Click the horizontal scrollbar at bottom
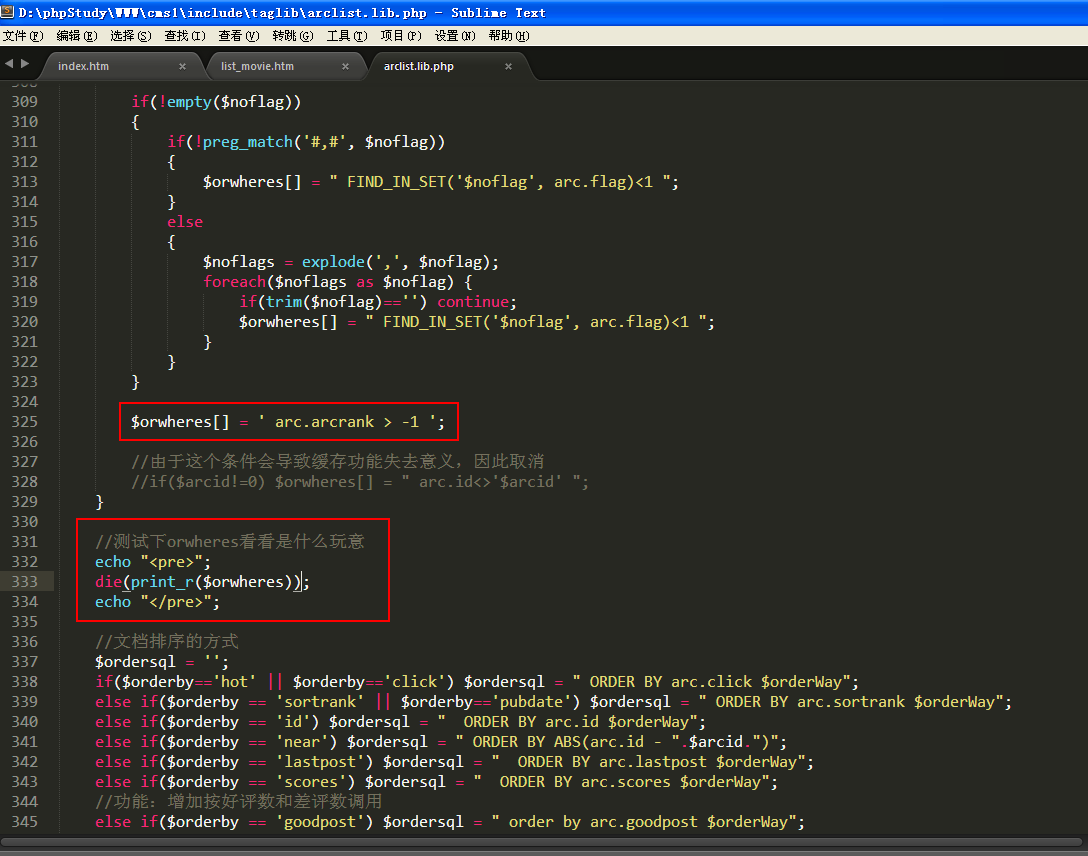The image size is (1088, 856). point(541,842)
